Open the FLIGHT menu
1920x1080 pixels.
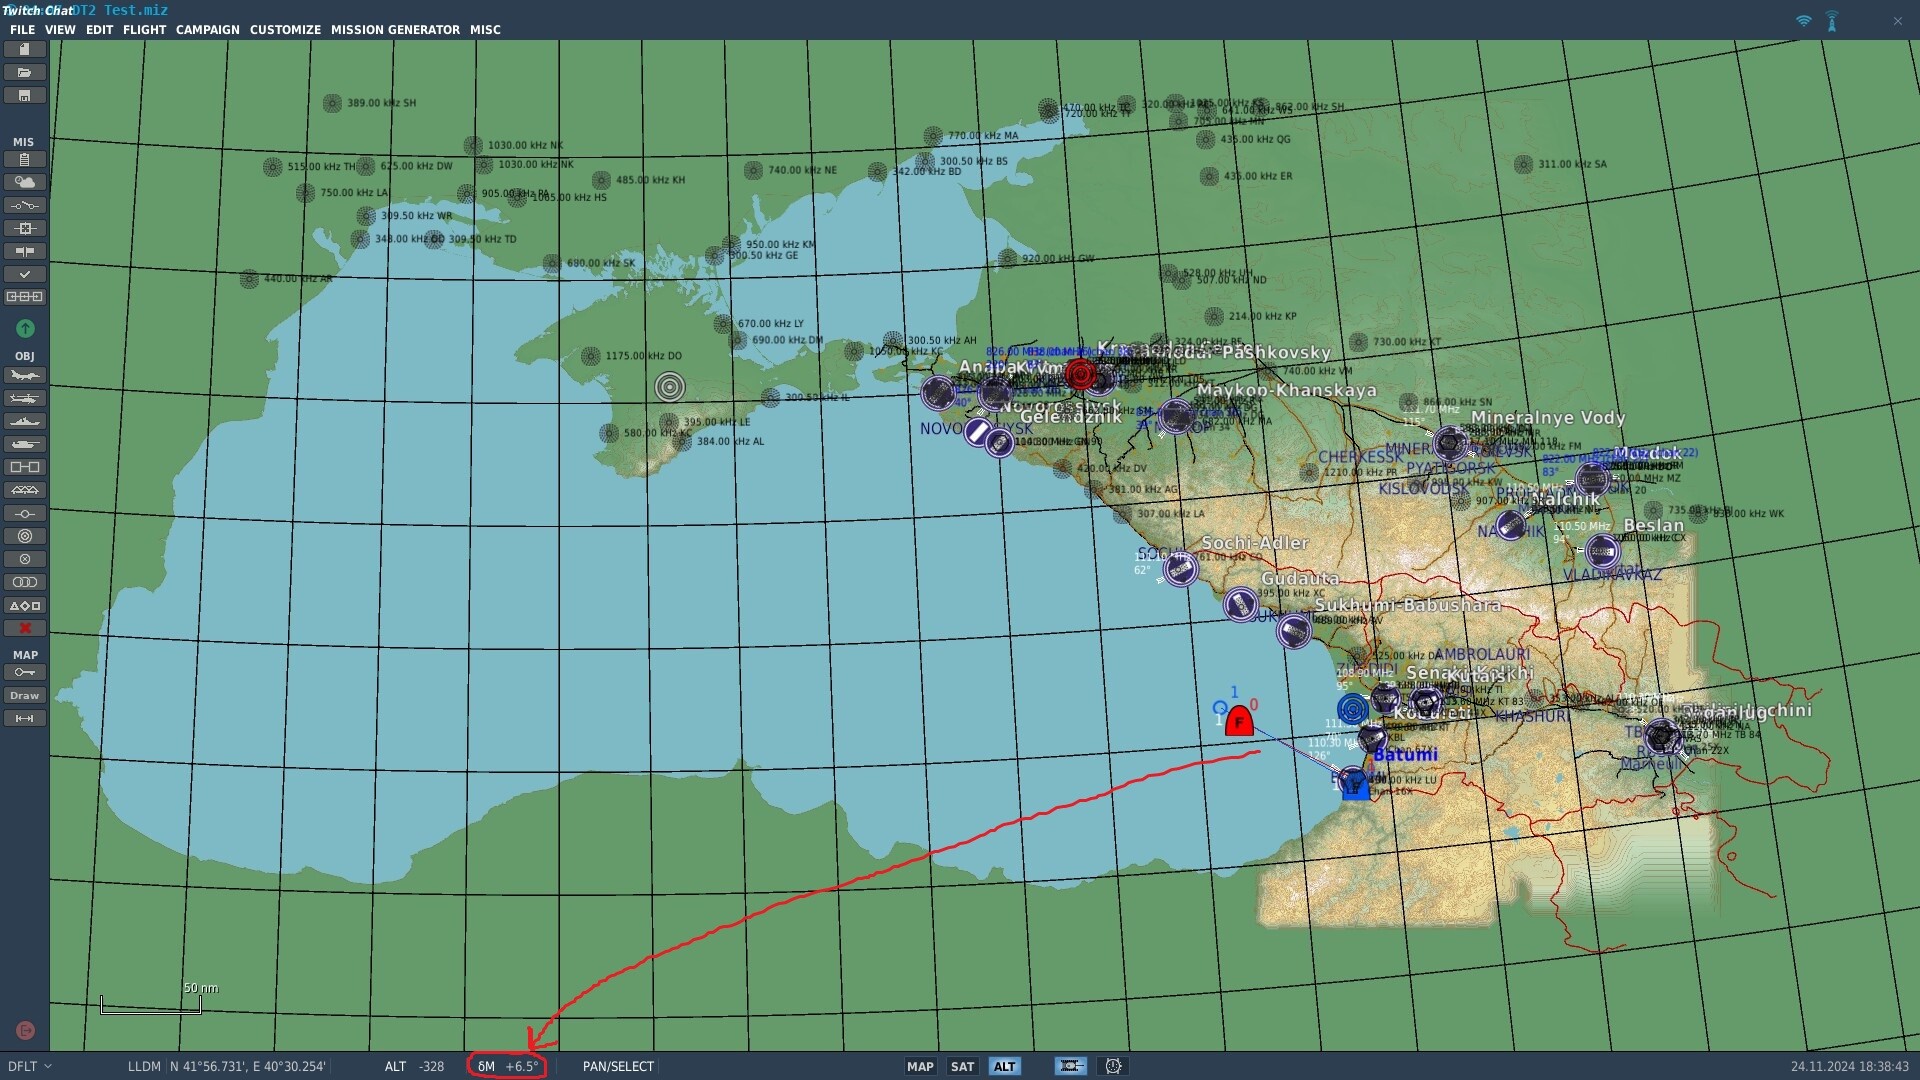point(144,30)
